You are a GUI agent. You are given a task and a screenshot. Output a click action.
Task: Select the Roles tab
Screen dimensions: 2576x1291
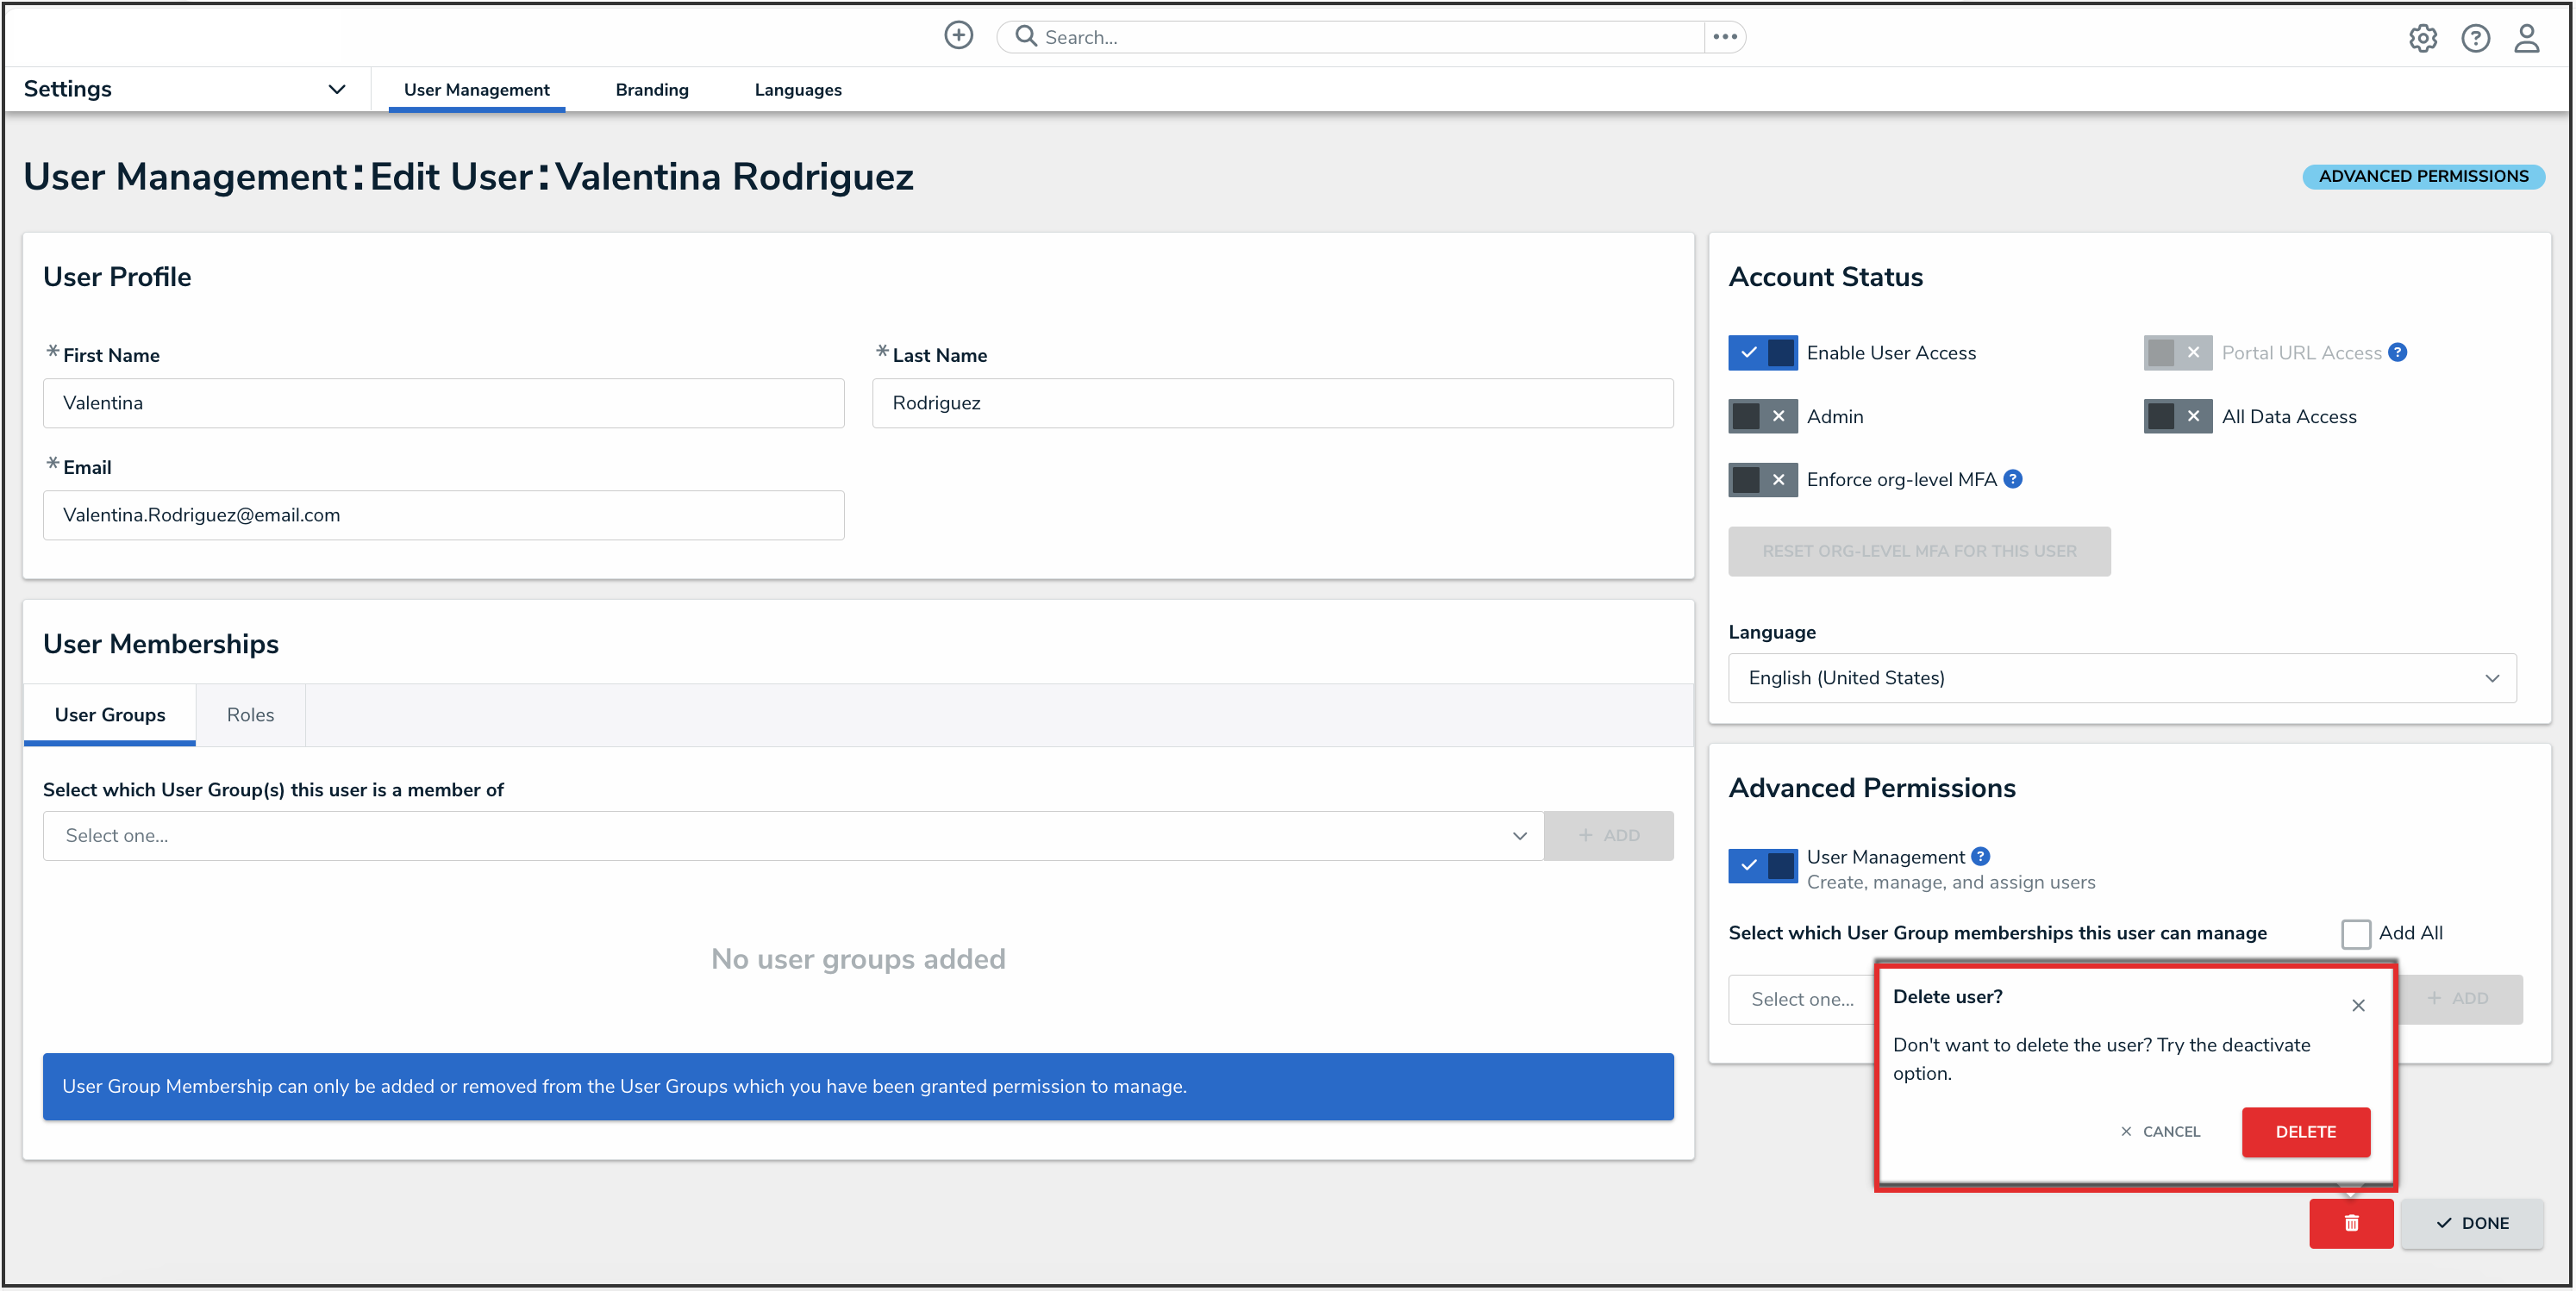(250, 715)
